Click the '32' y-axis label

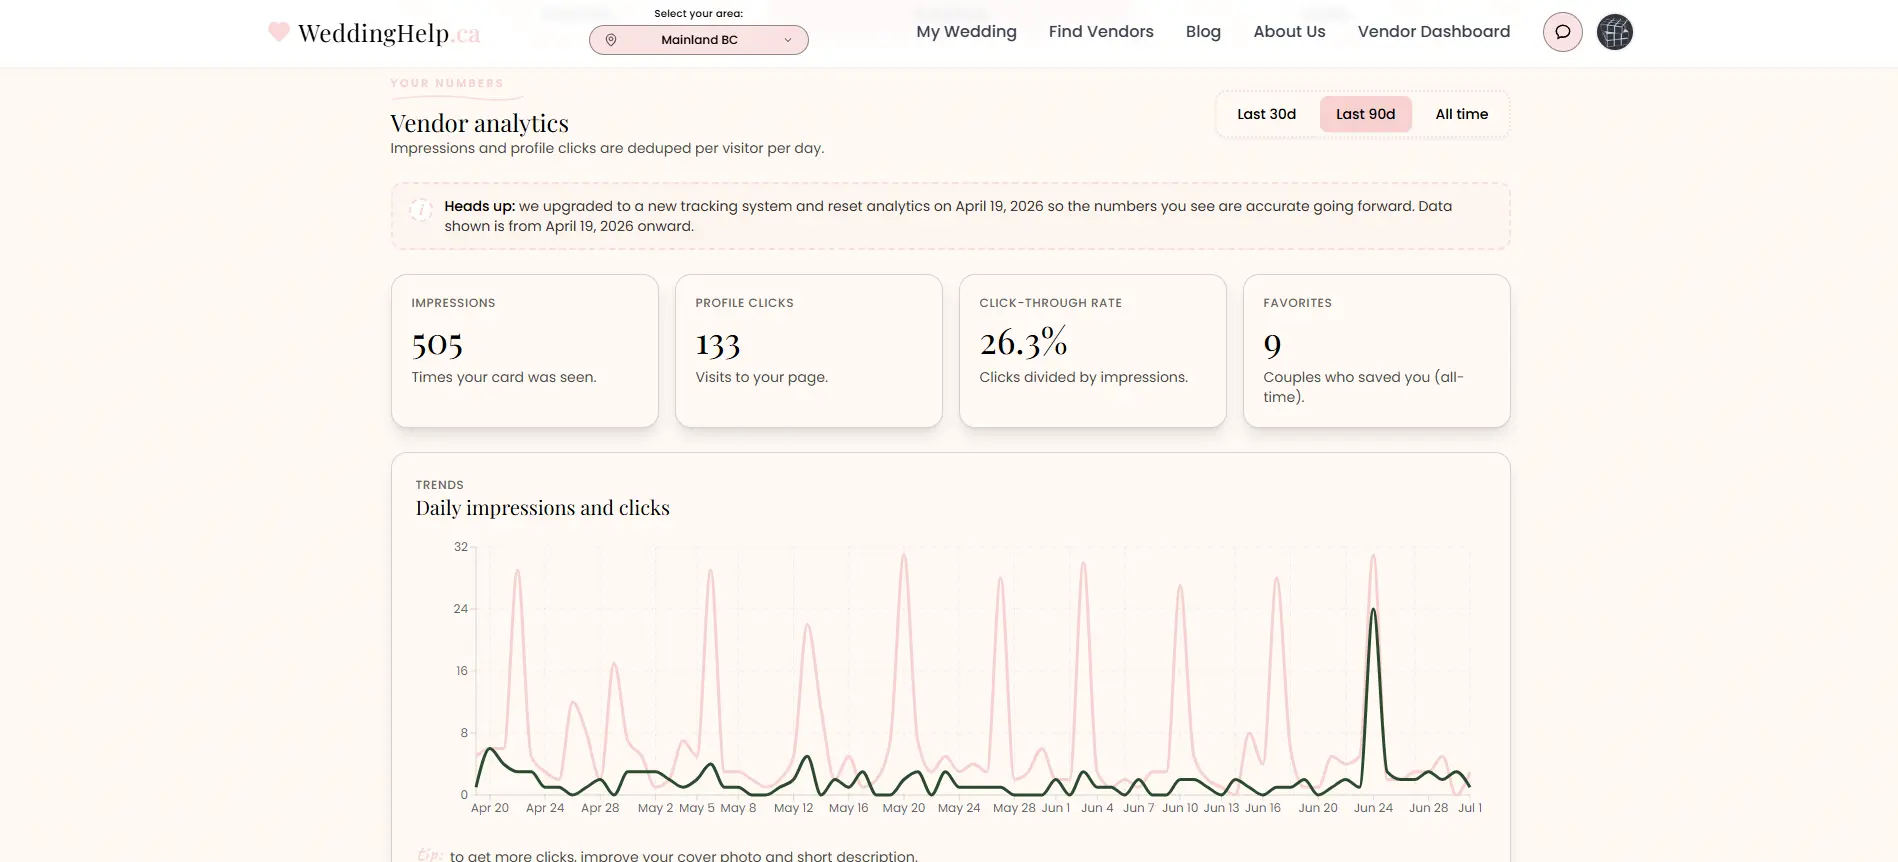[461, 547]
